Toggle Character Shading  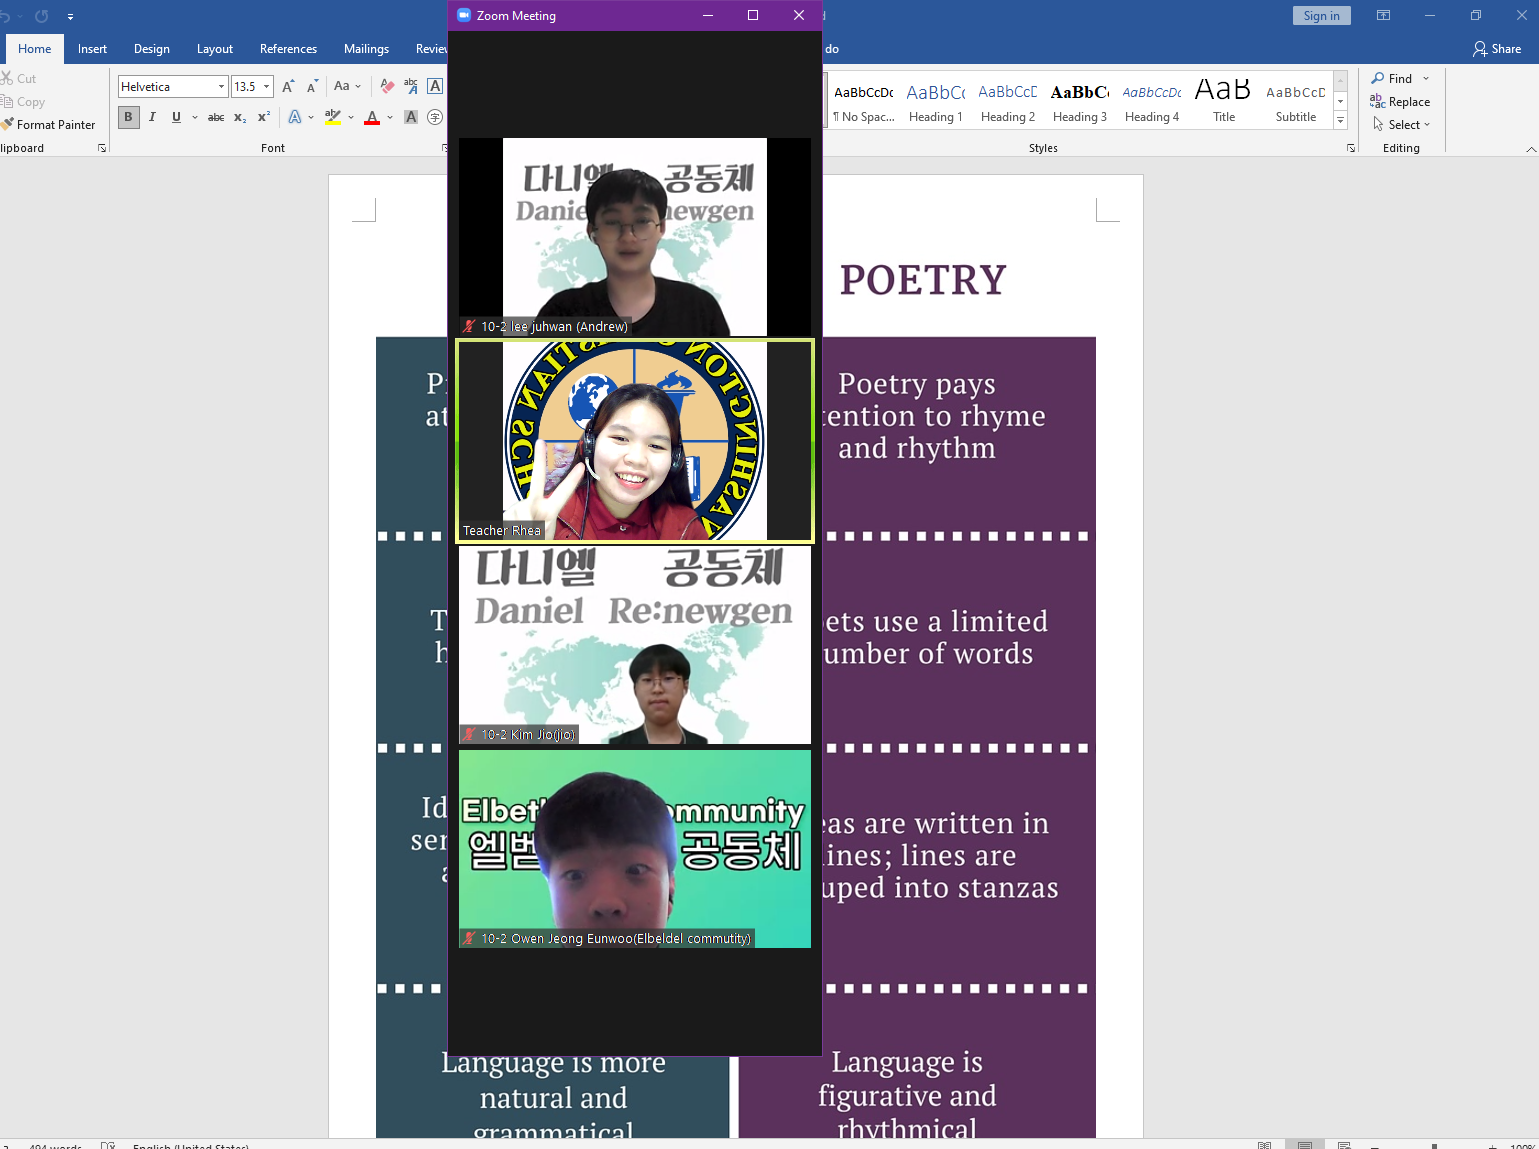[411, 117]
